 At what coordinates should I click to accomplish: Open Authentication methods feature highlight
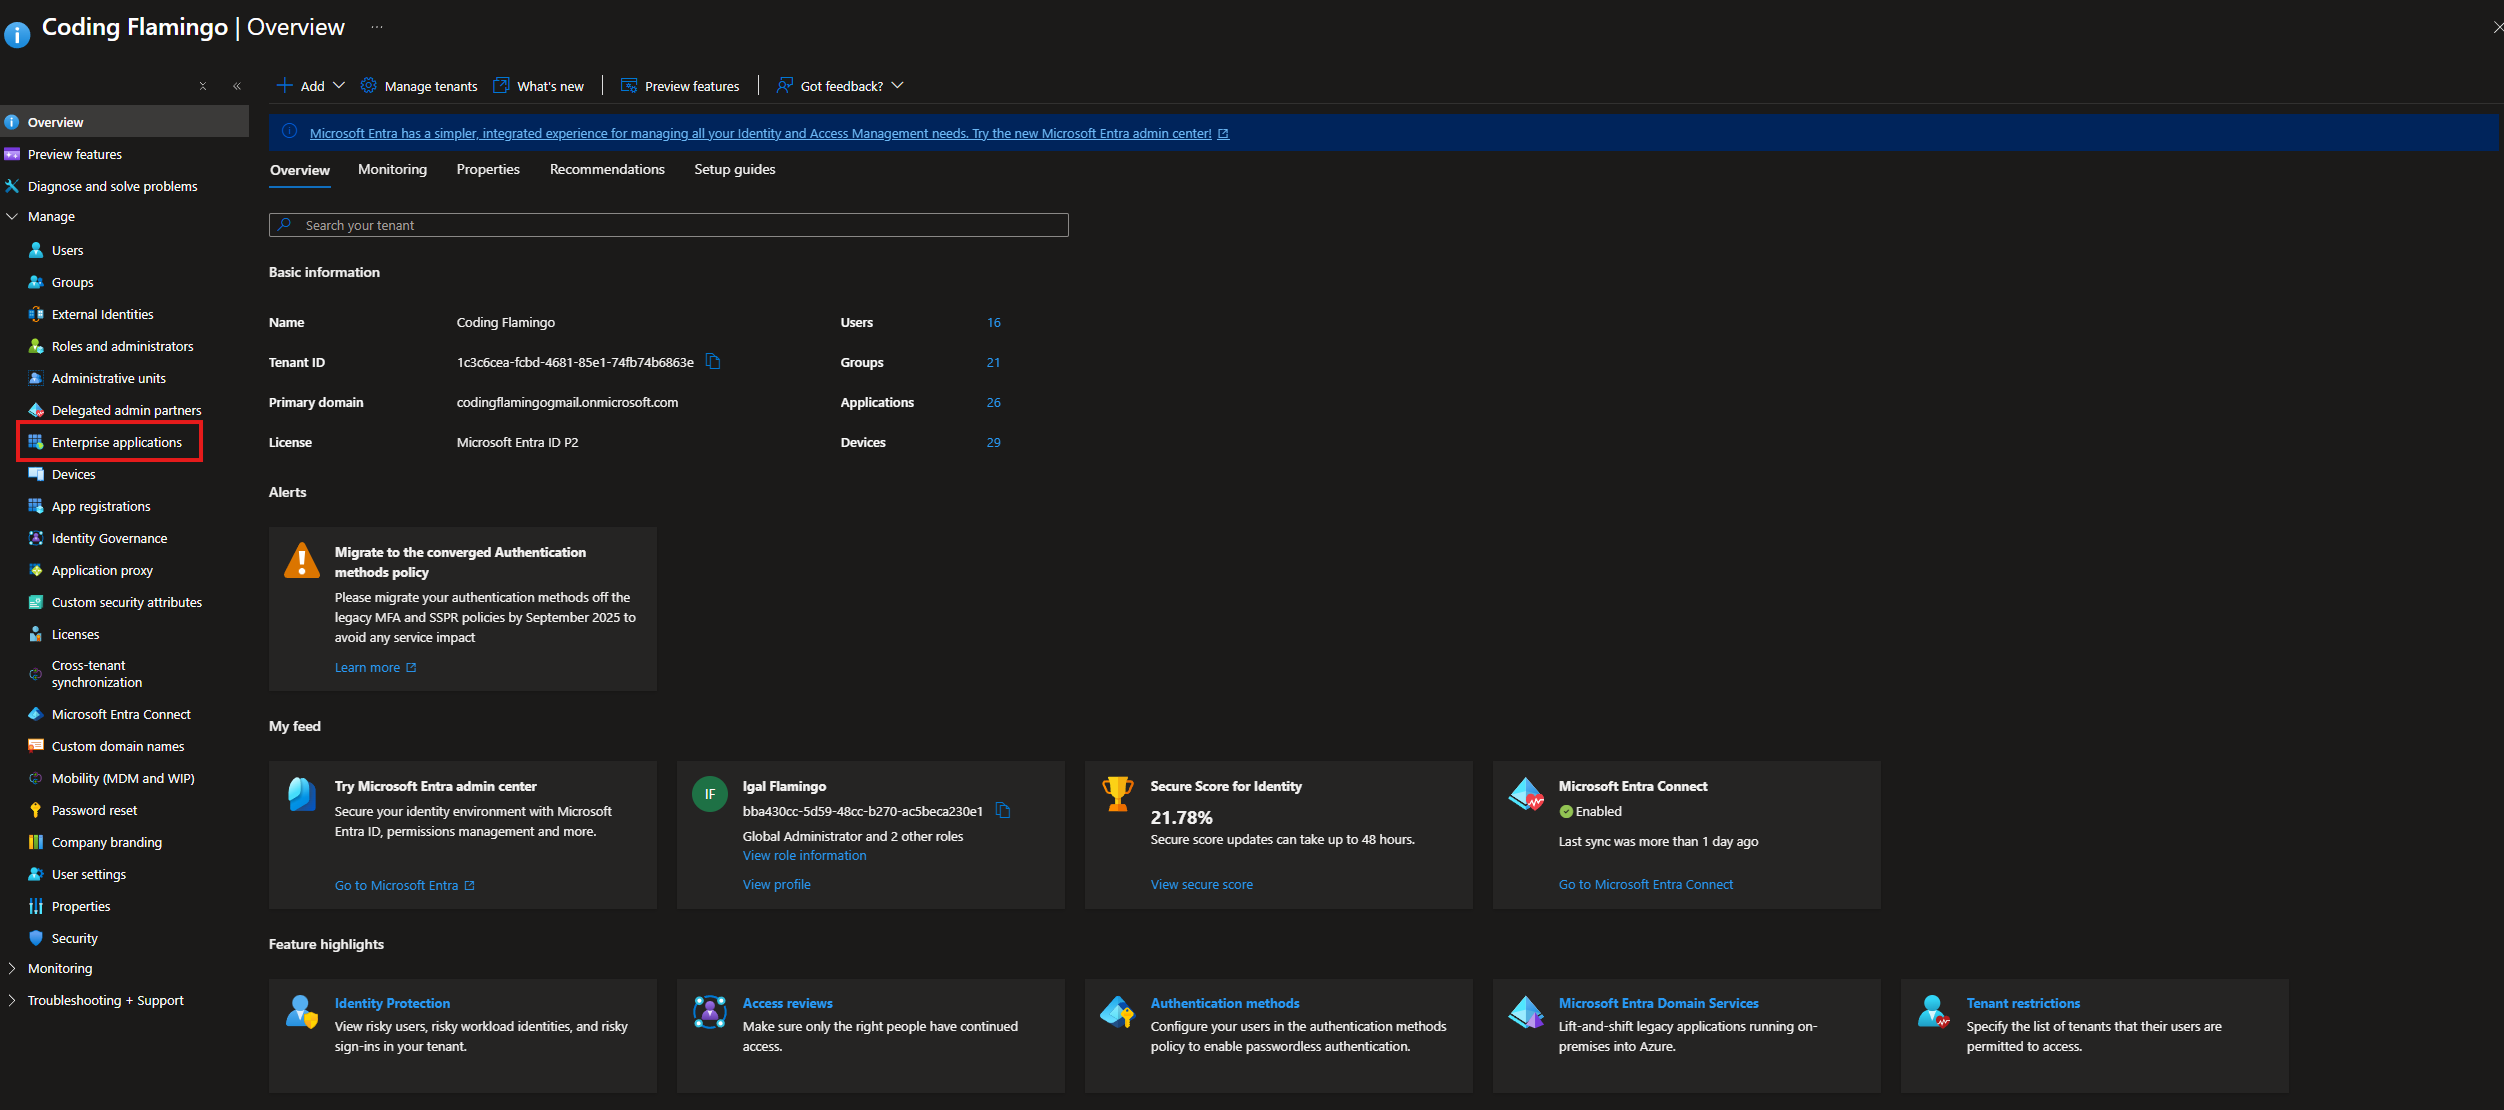1225,1003
